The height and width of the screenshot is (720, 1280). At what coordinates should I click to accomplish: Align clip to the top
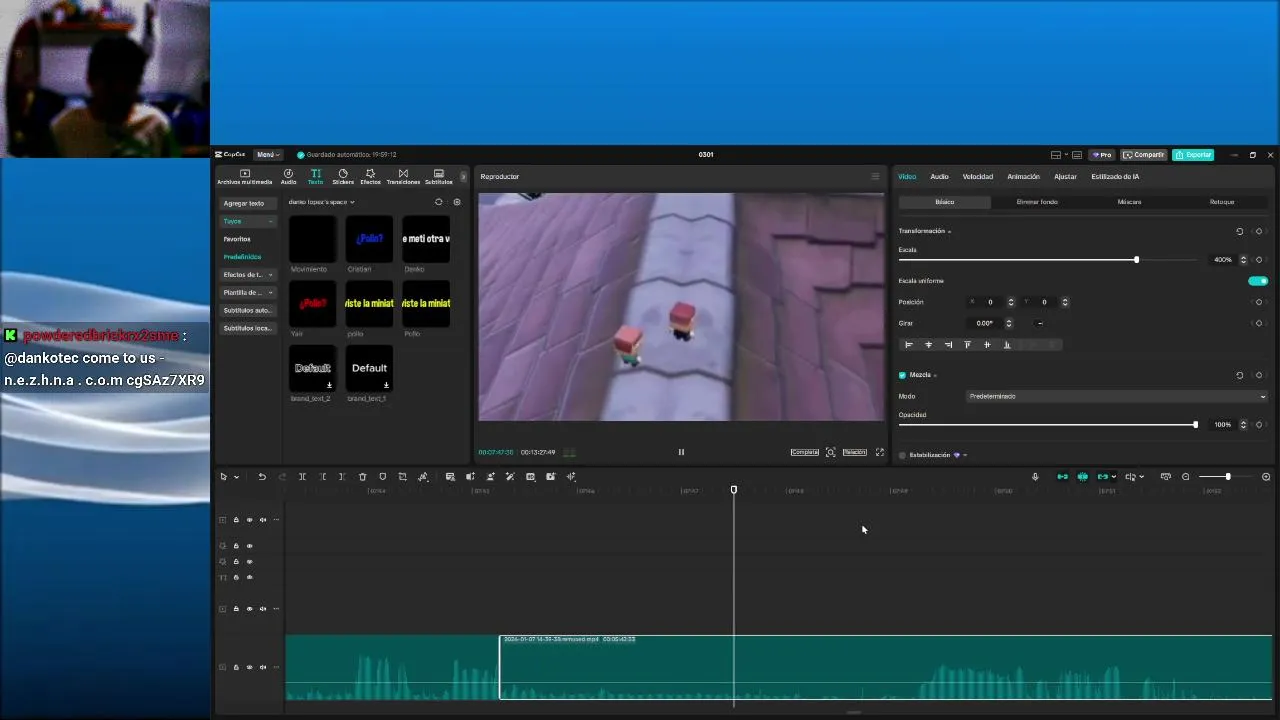point(967,345)
